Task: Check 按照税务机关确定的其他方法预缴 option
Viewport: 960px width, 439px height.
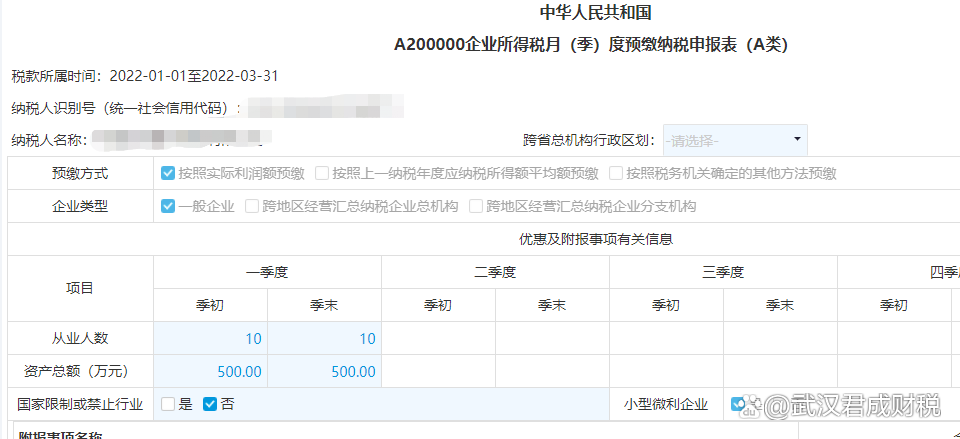Action: [x=616, y=173]
